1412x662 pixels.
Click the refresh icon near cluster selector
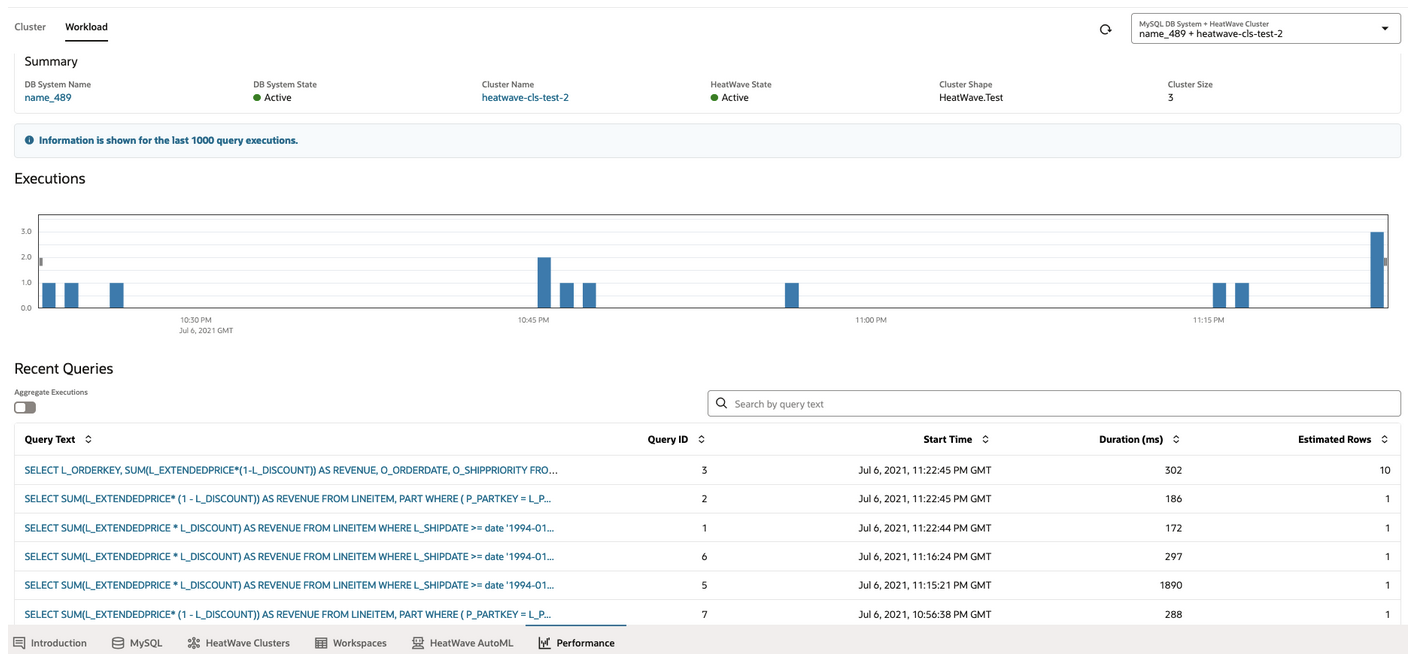1105,29
